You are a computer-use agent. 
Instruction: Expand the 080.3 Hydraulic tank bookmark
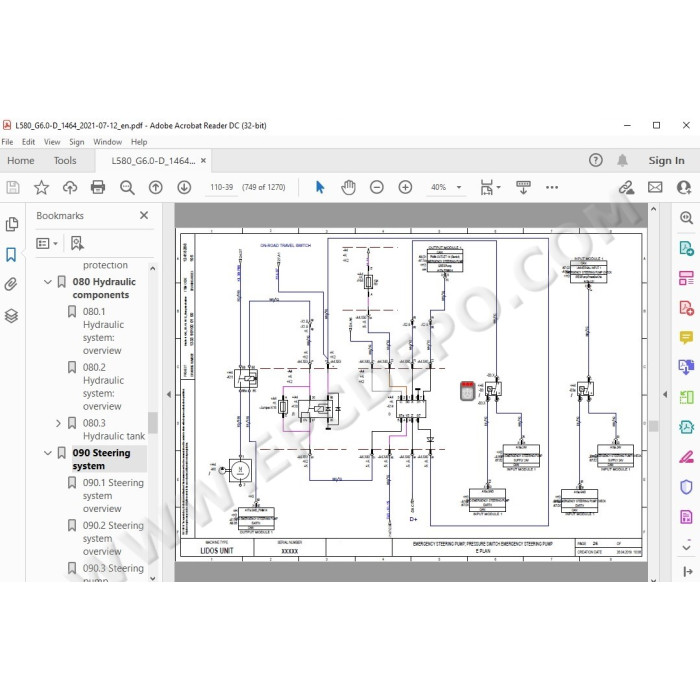click(x=58, y=423)
